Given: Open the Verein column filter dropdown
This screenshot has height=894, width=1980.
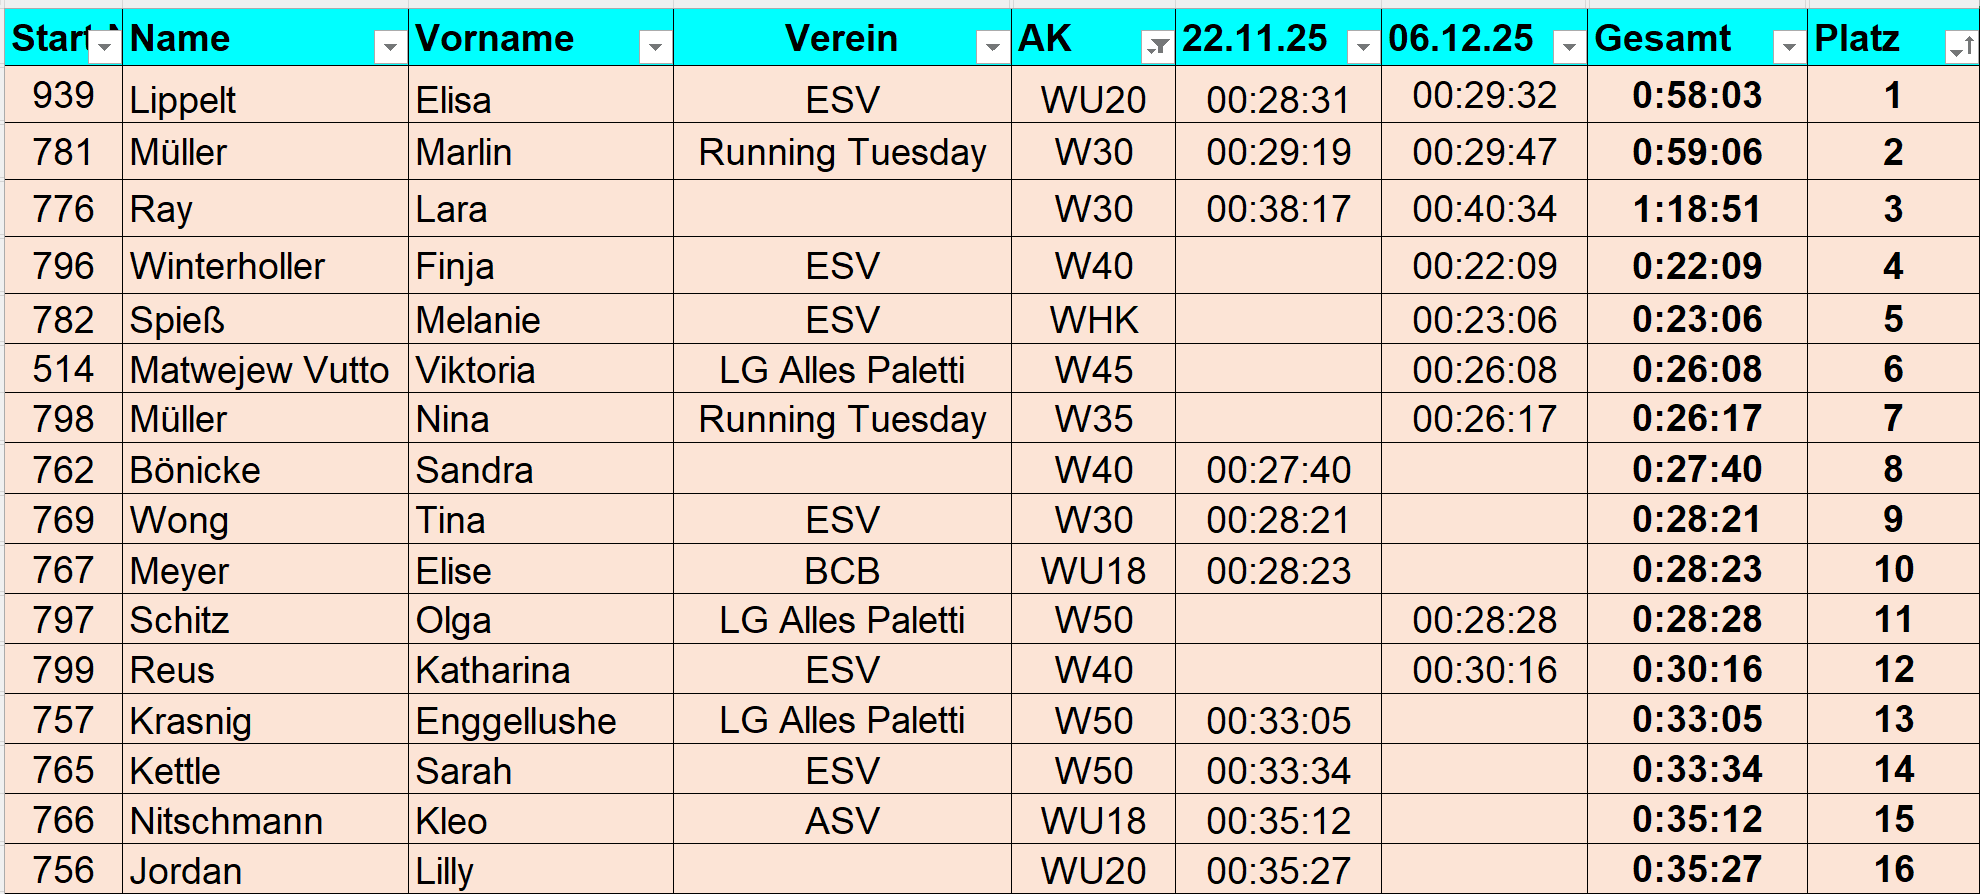Looking at the screenshot, I should (x=992, y=46).
